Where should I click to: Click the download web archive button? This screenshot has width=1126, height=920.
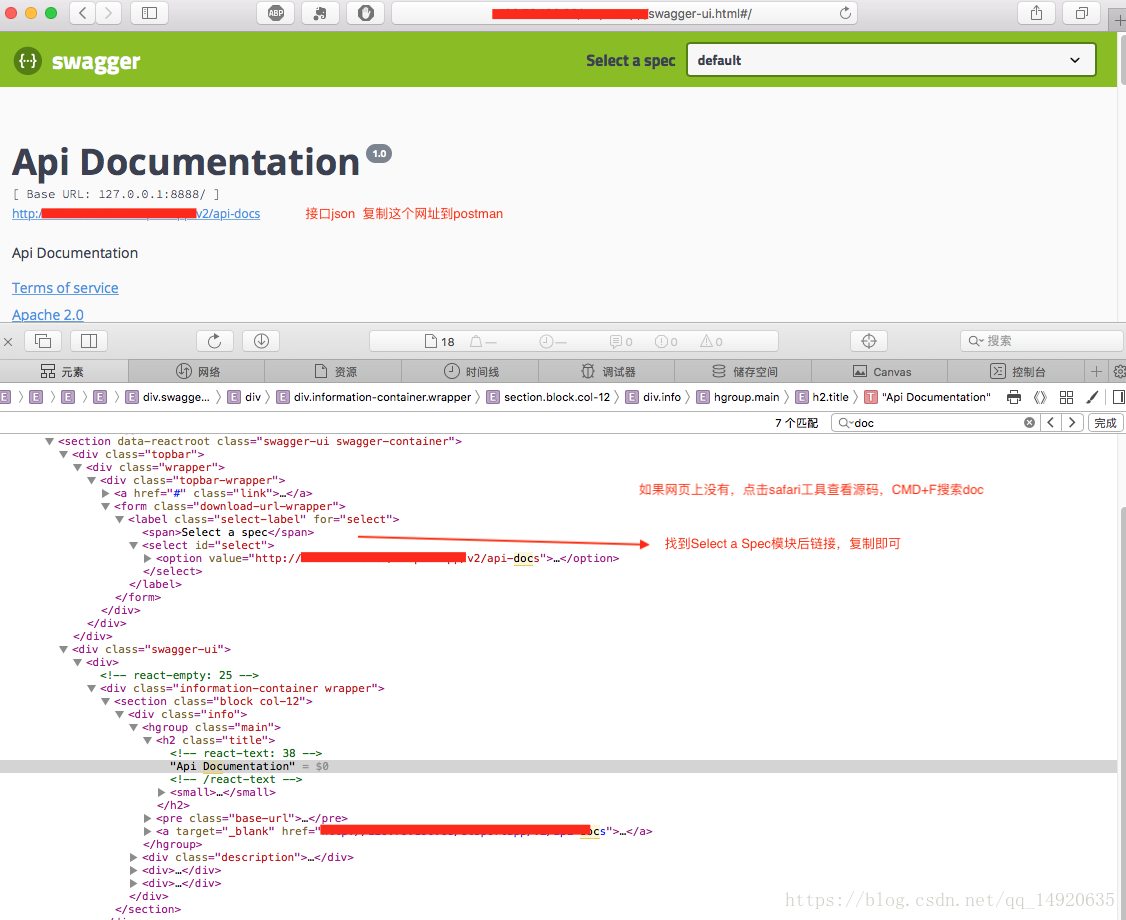(x=261, y=341)
